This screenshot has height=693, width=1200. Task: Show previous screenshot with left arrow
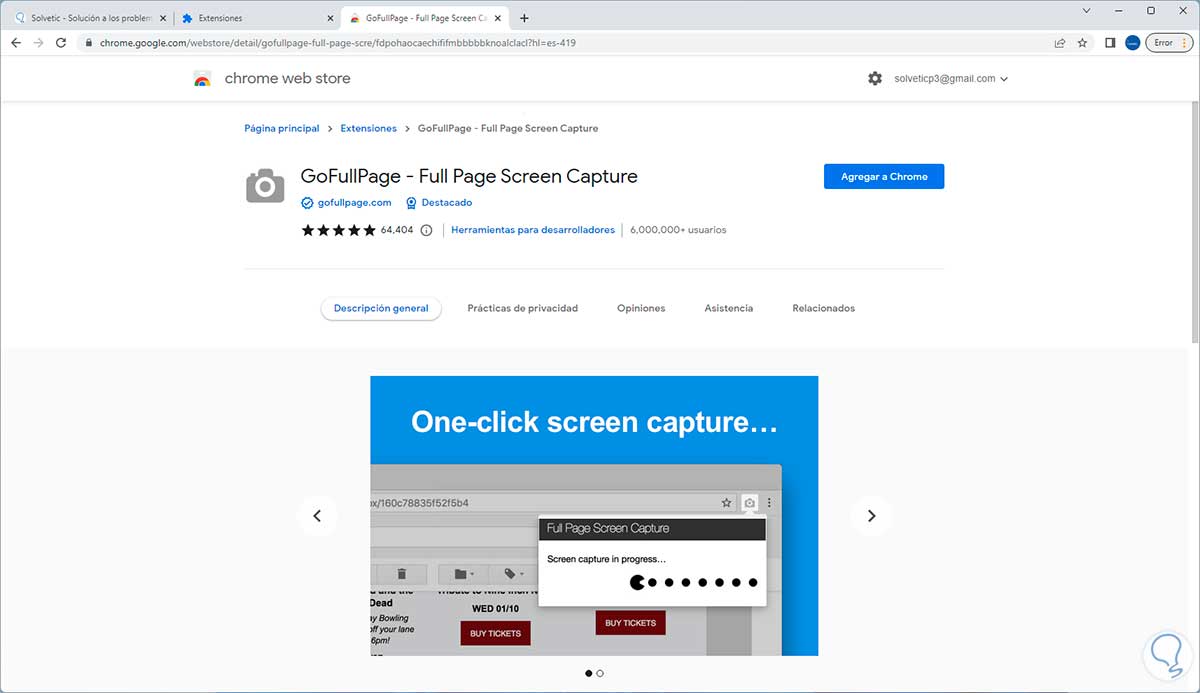[317, 516]
